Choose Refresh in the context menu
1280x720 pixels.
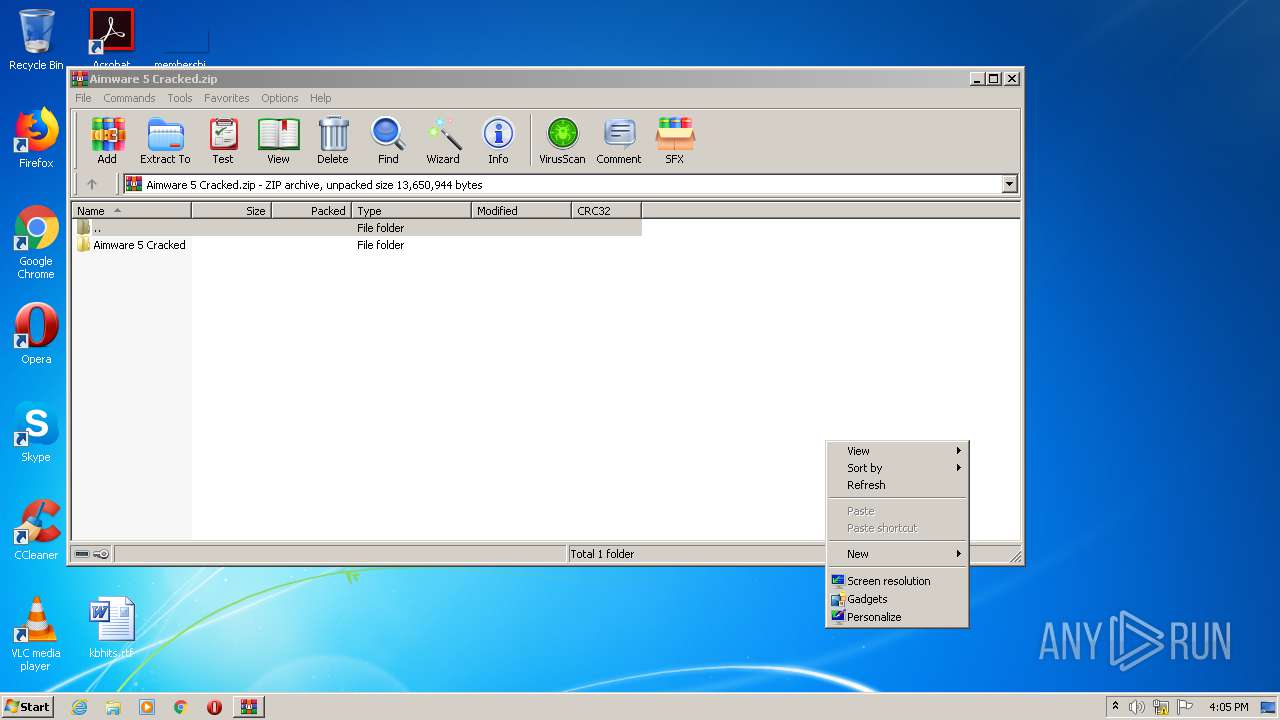coord(897,485)
